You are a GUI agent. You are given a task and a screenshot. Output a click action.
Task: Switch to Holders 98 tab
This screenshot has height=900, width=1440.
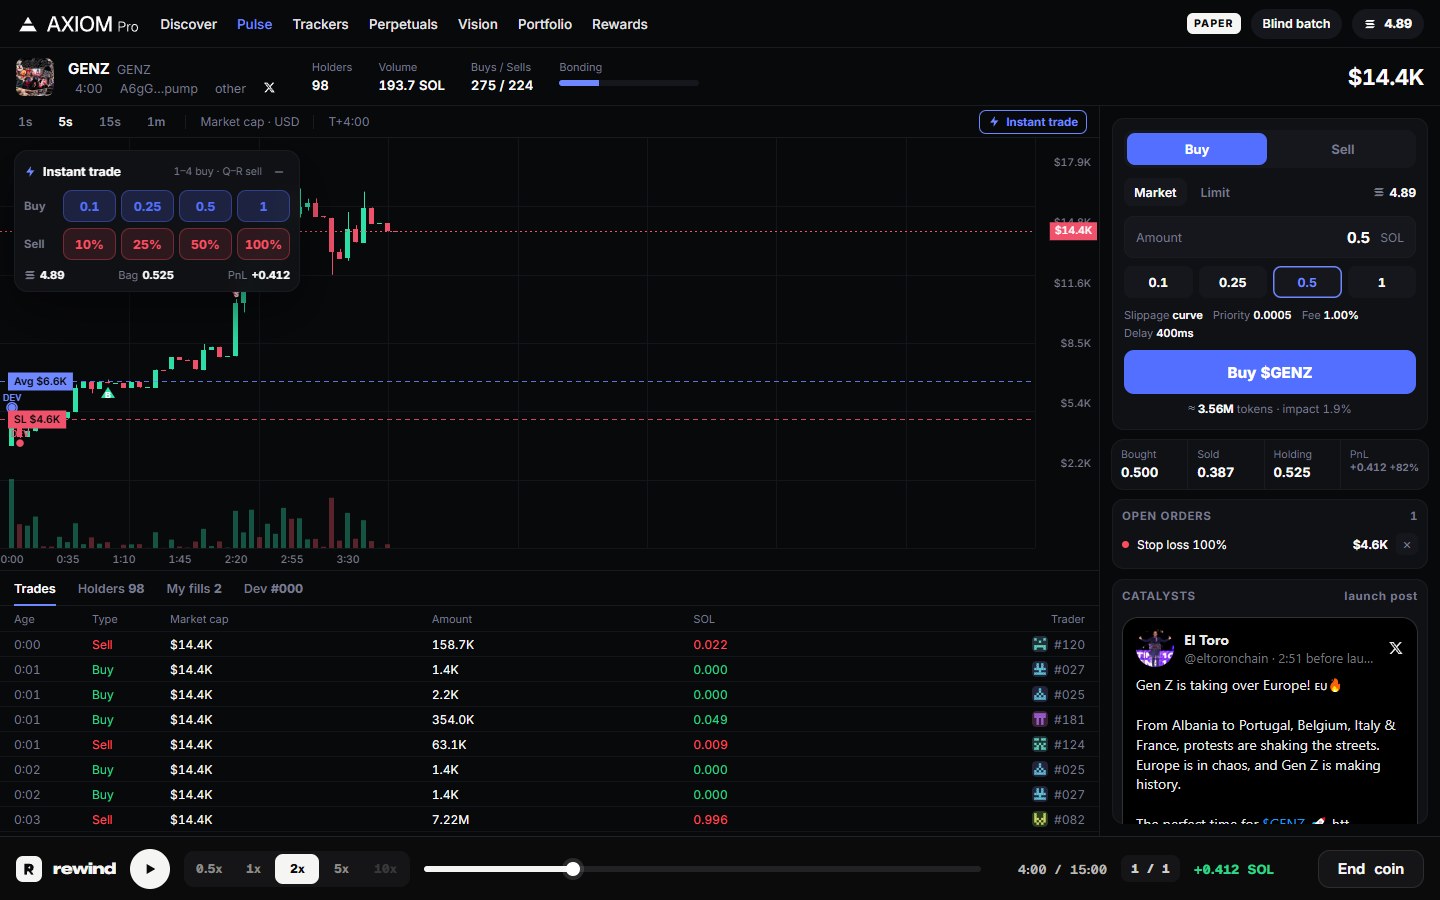click(x=111, y=589)
